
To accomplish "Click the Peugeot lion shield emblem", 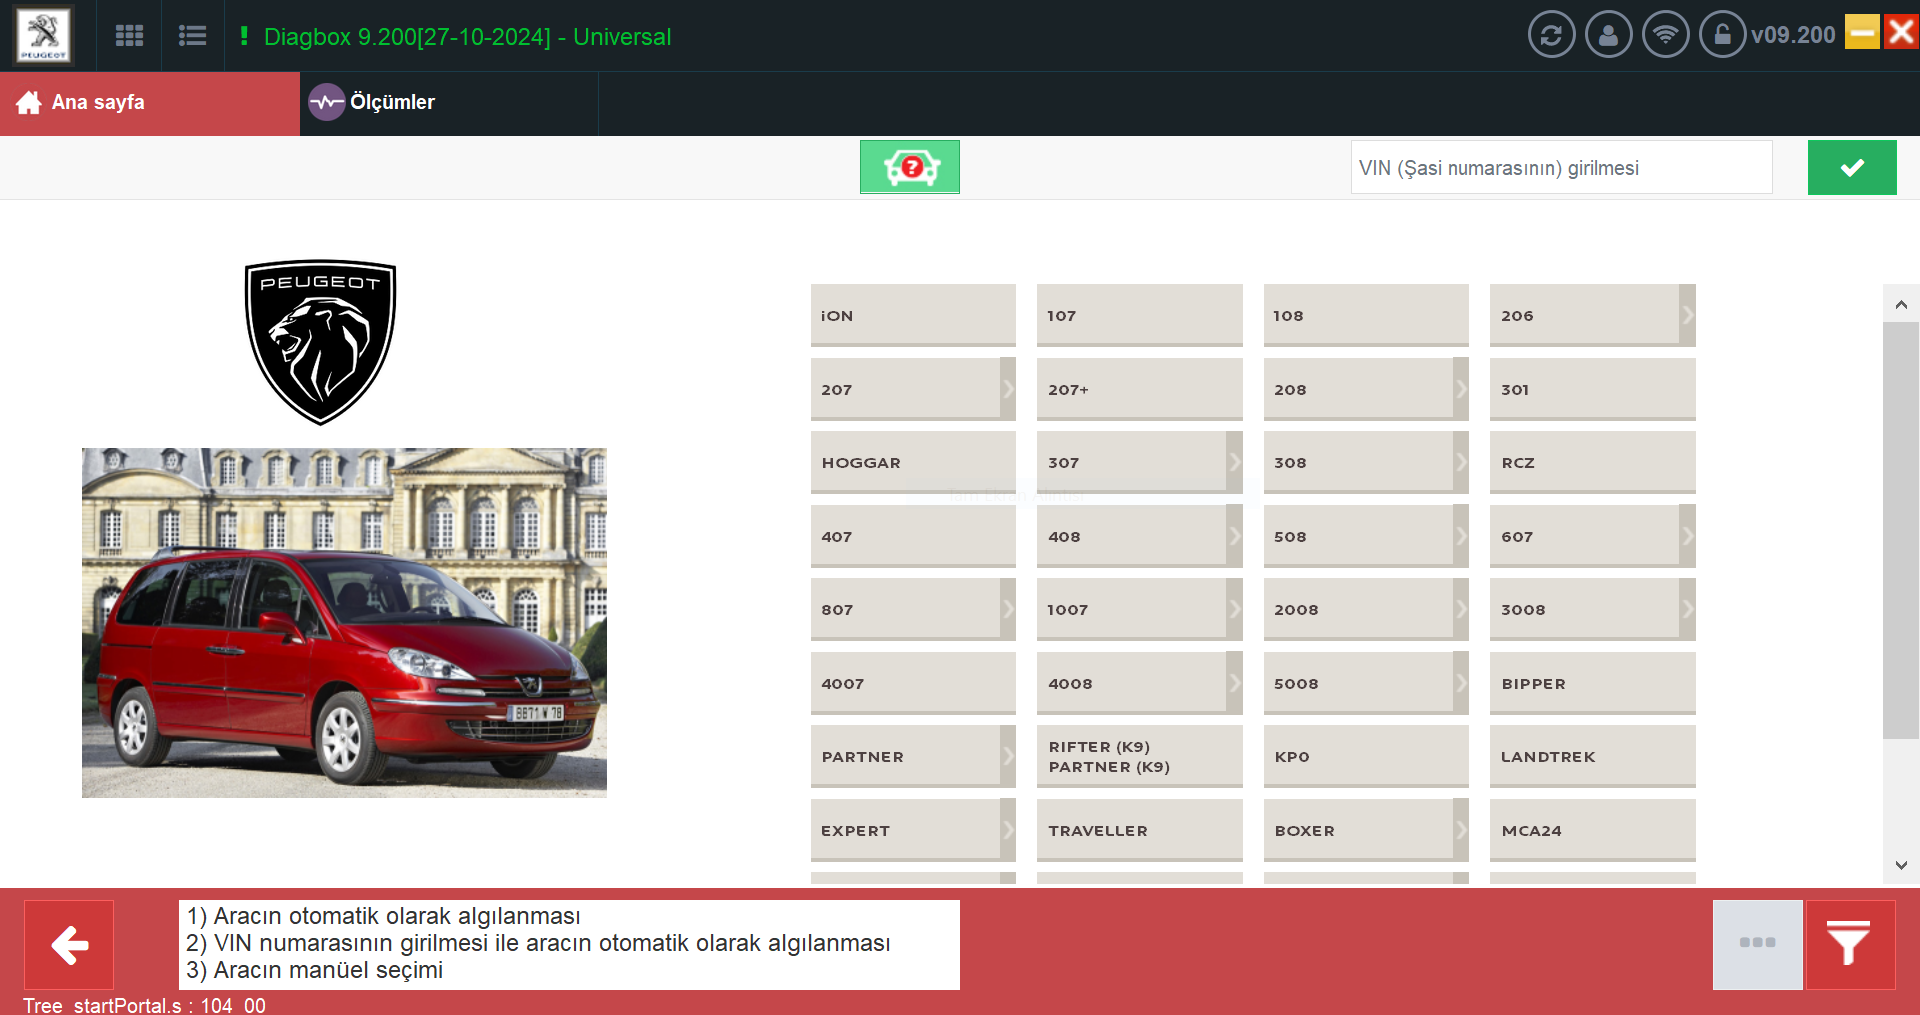I will click(321, 342).
